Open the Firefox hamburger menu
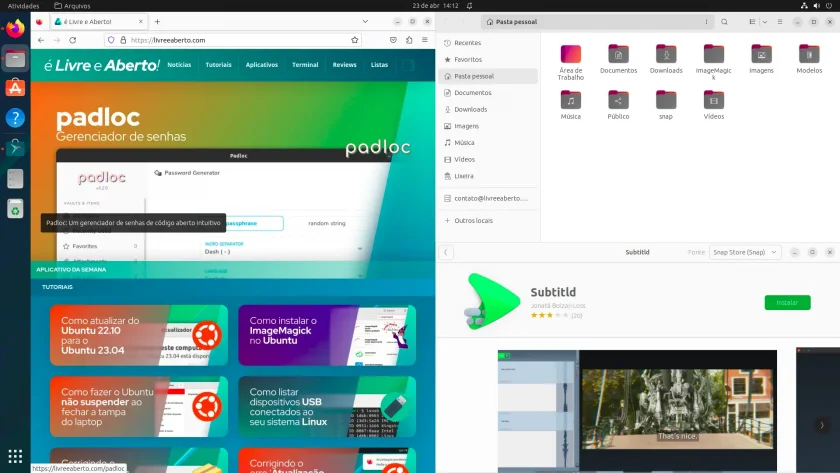This screenshot has height=473, width=840. (x=425, y=40)
